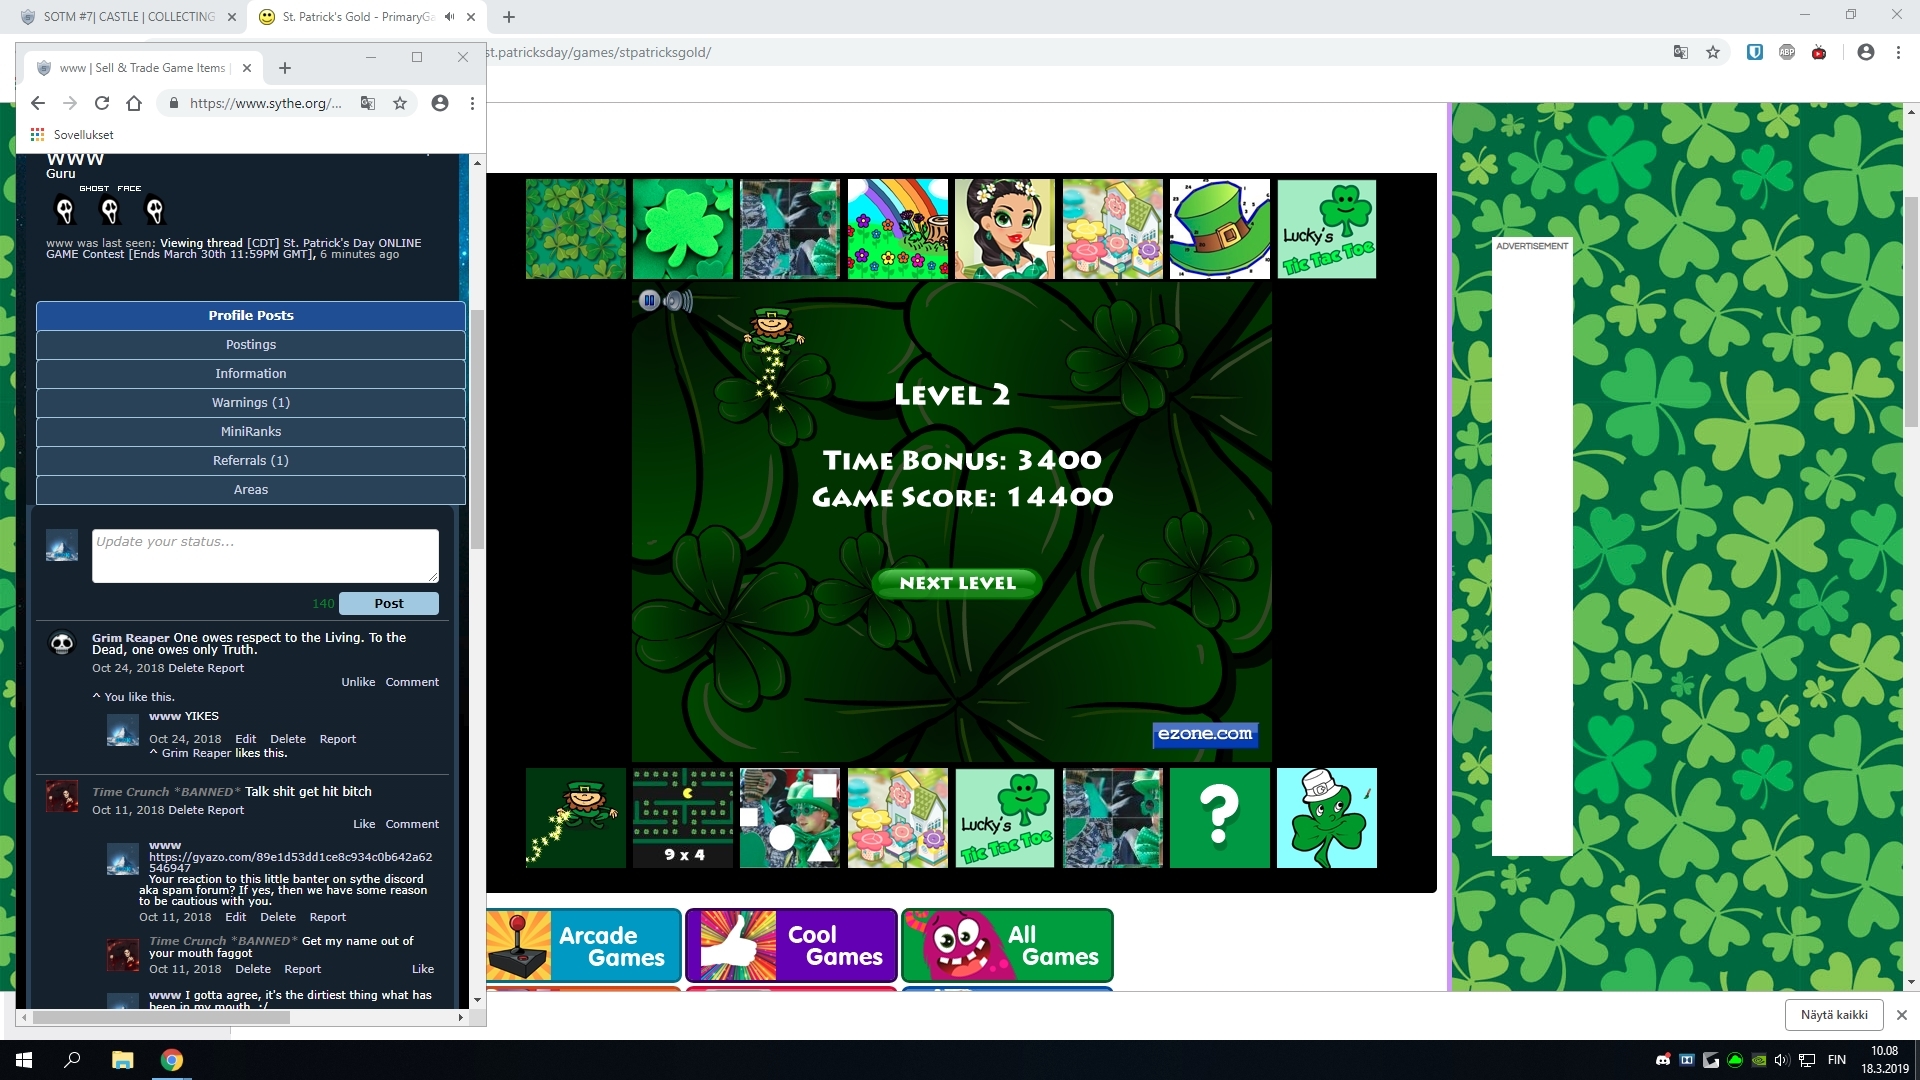Click the Post status button

click(389, 603)
